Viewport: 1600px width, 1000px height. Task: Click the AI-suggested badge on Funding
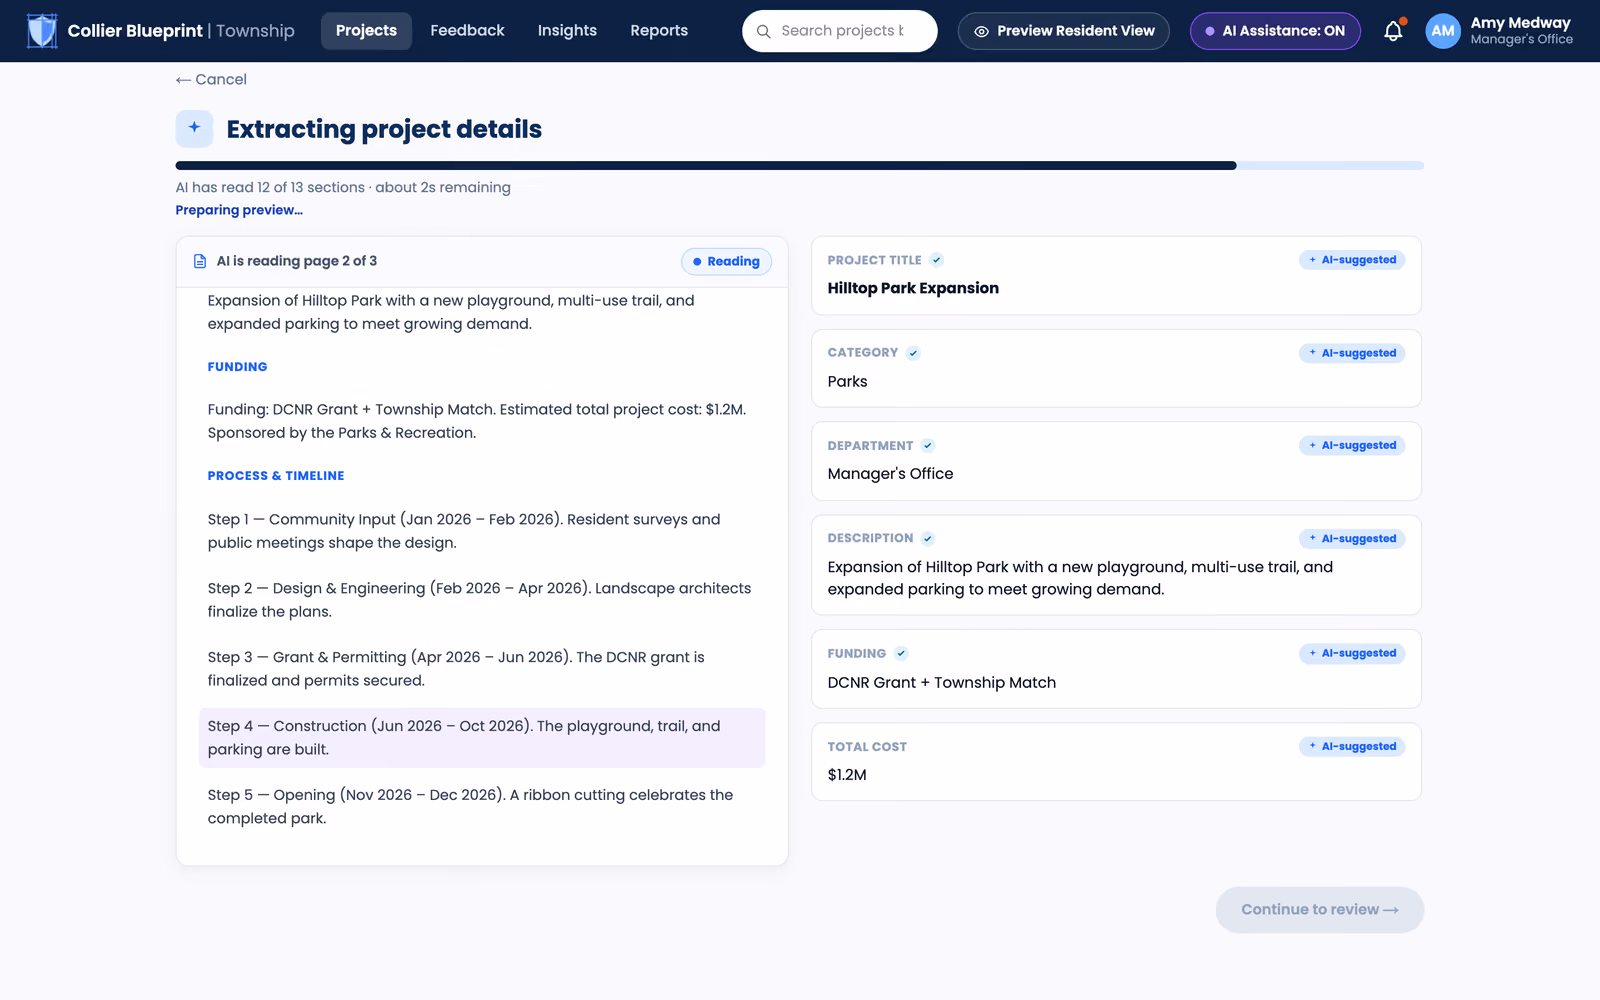(1352, 653)
